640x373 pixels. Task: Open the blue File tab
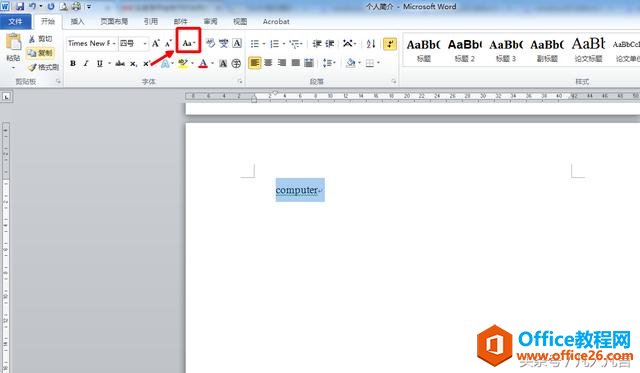coord(15,21)
